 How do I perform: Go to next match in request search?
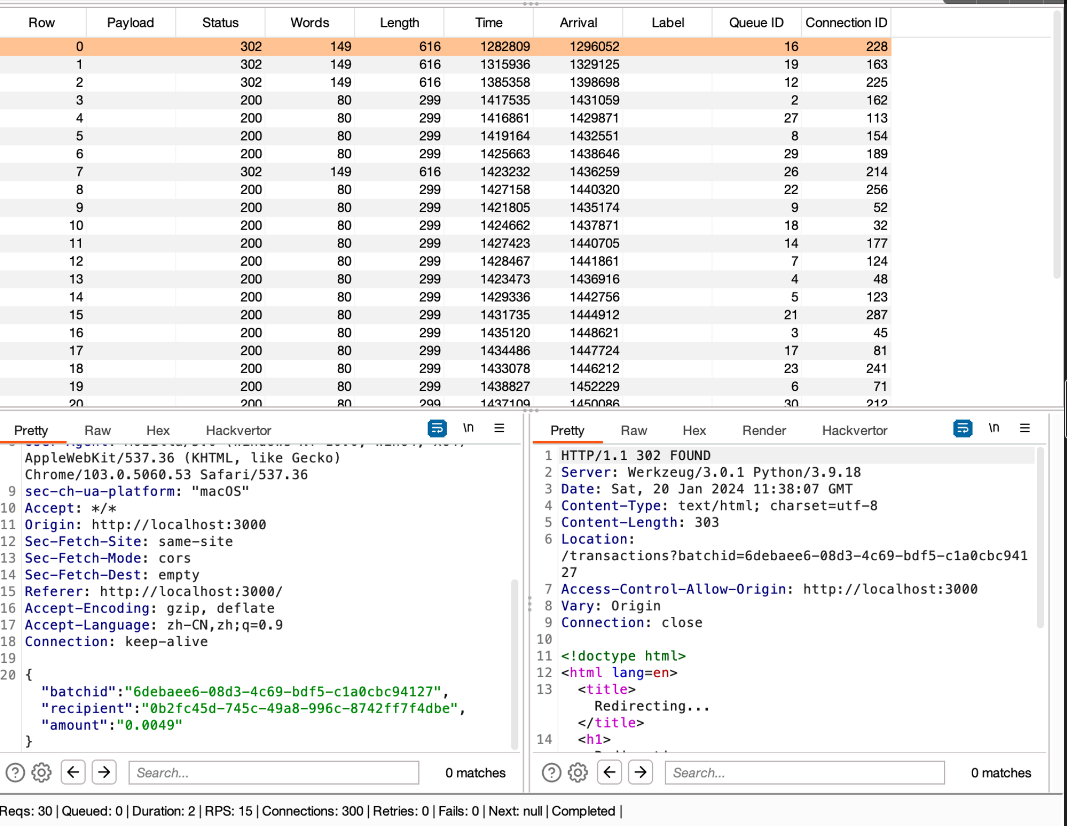point(105,772)
